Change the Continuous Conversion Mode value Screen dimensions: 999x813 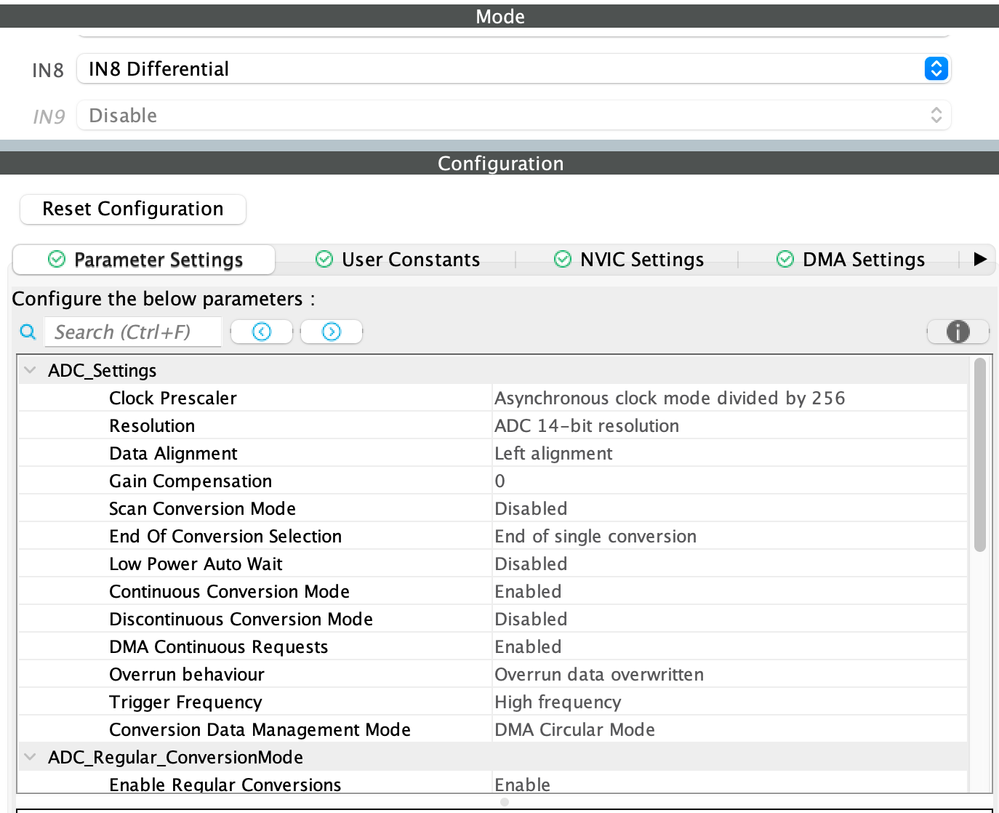[600, 591]
